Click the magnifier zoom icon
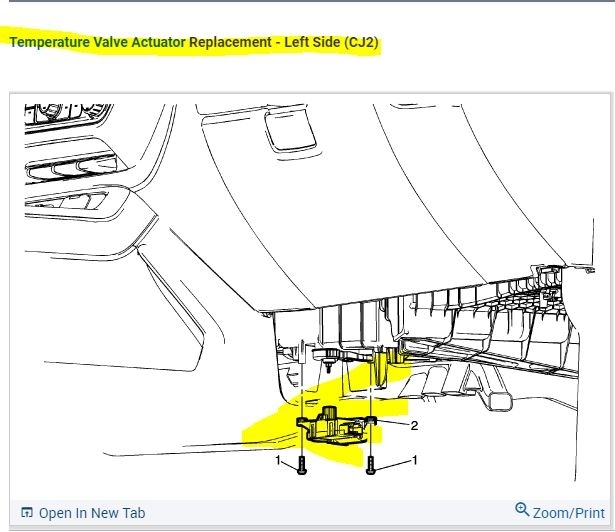 click(522, 510)
